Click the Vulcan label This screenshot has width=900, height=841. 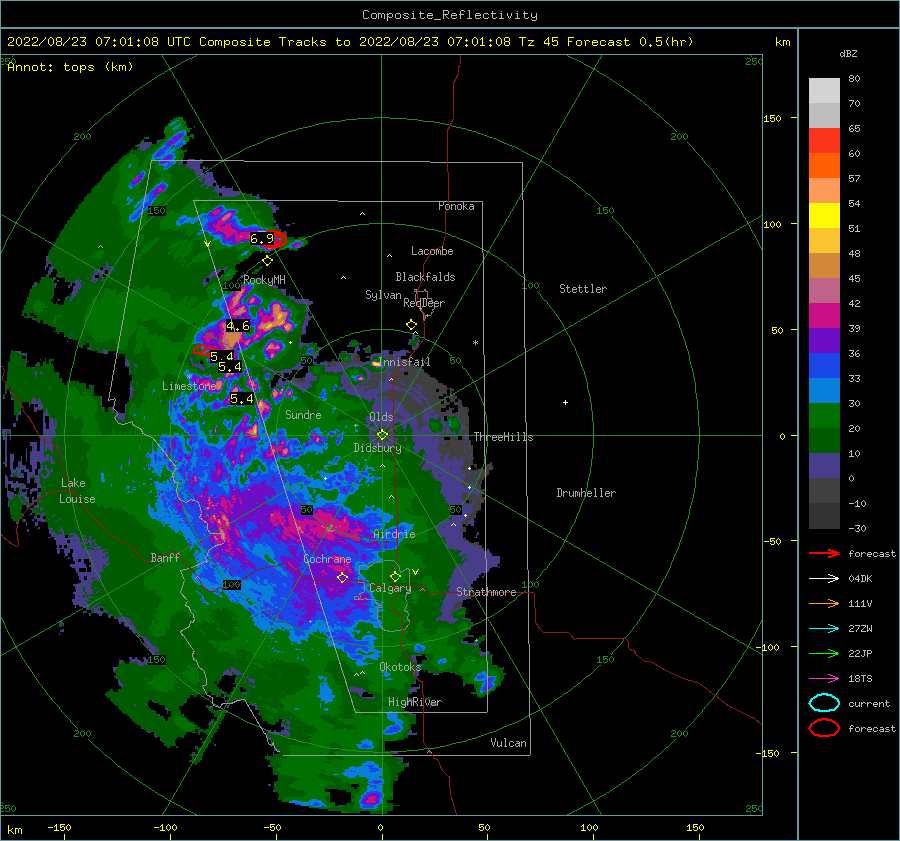pos(509,743)
